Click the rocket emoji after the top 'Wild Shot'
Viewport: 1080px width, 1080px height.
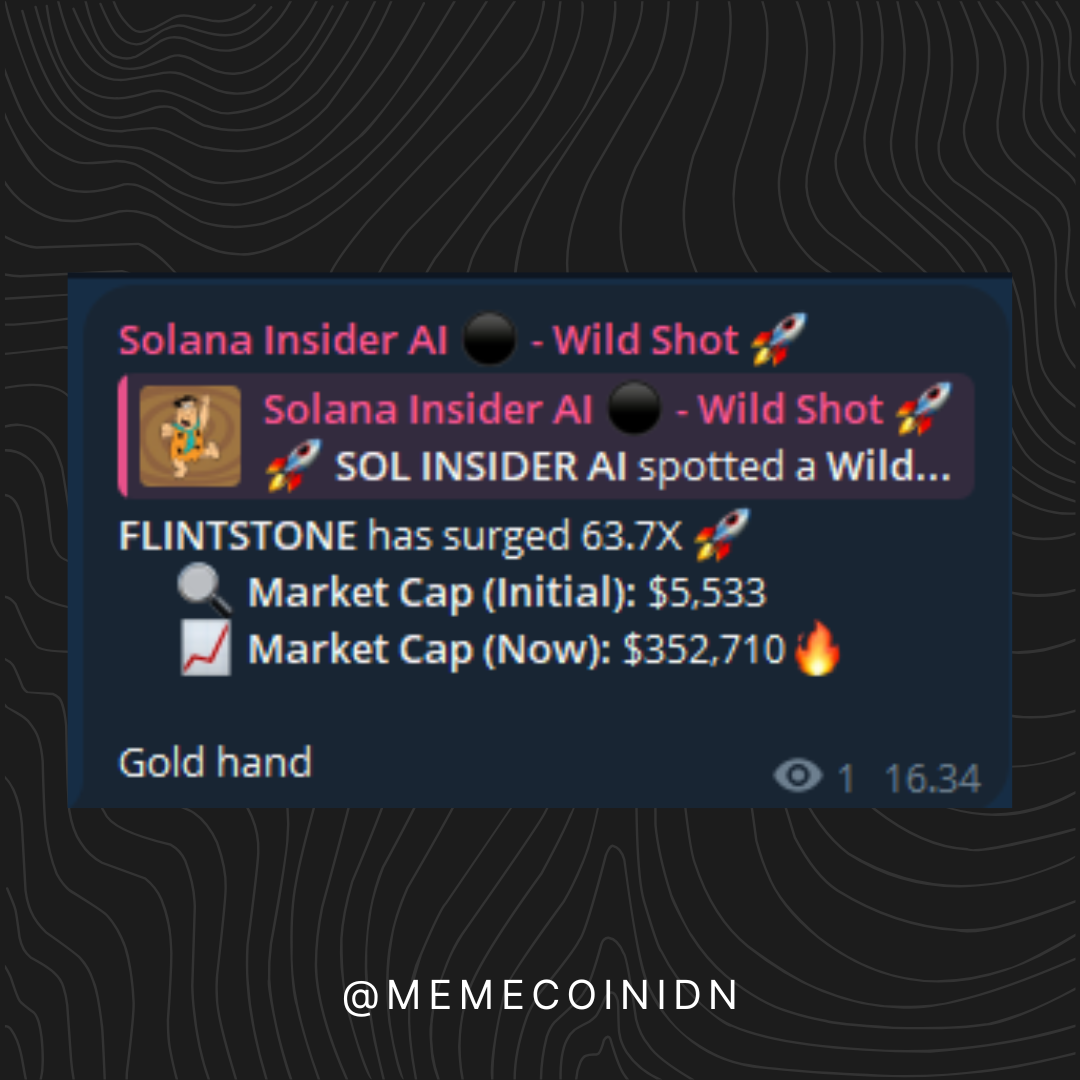point(779,339)
